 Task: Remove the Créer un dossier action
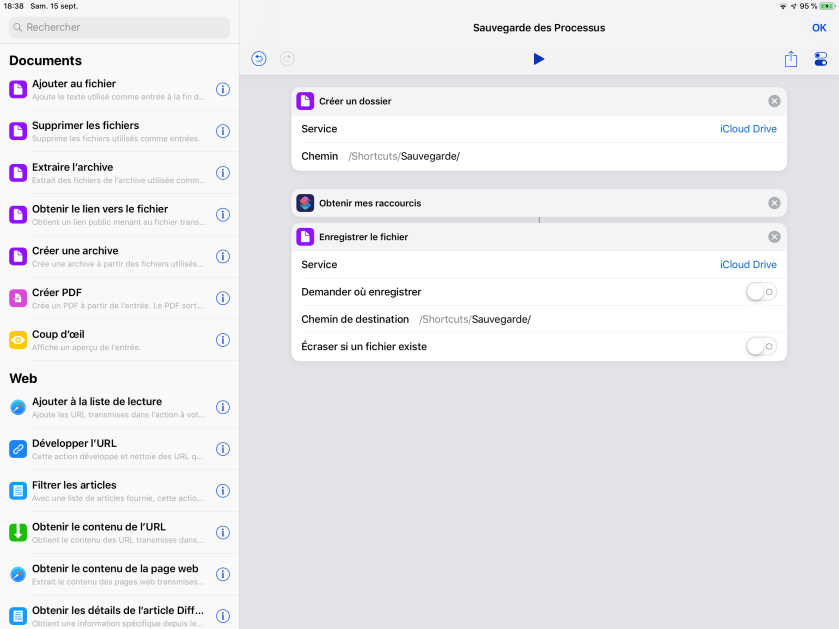click(x=774, y=101)
